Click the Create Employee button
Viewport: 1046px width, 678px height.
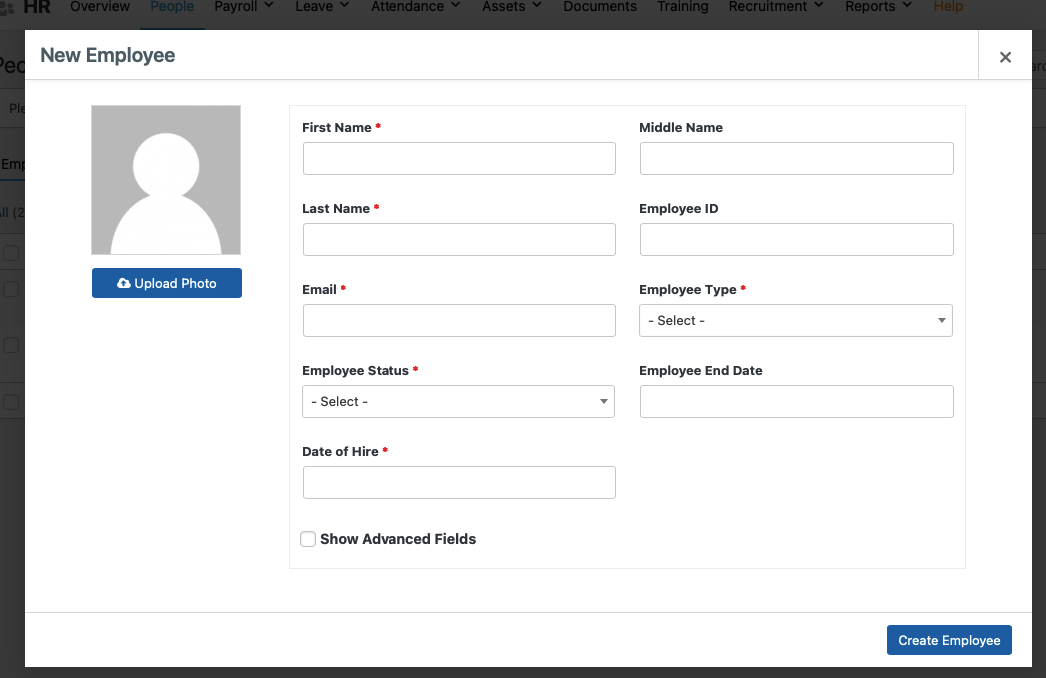tap(949, 640)
